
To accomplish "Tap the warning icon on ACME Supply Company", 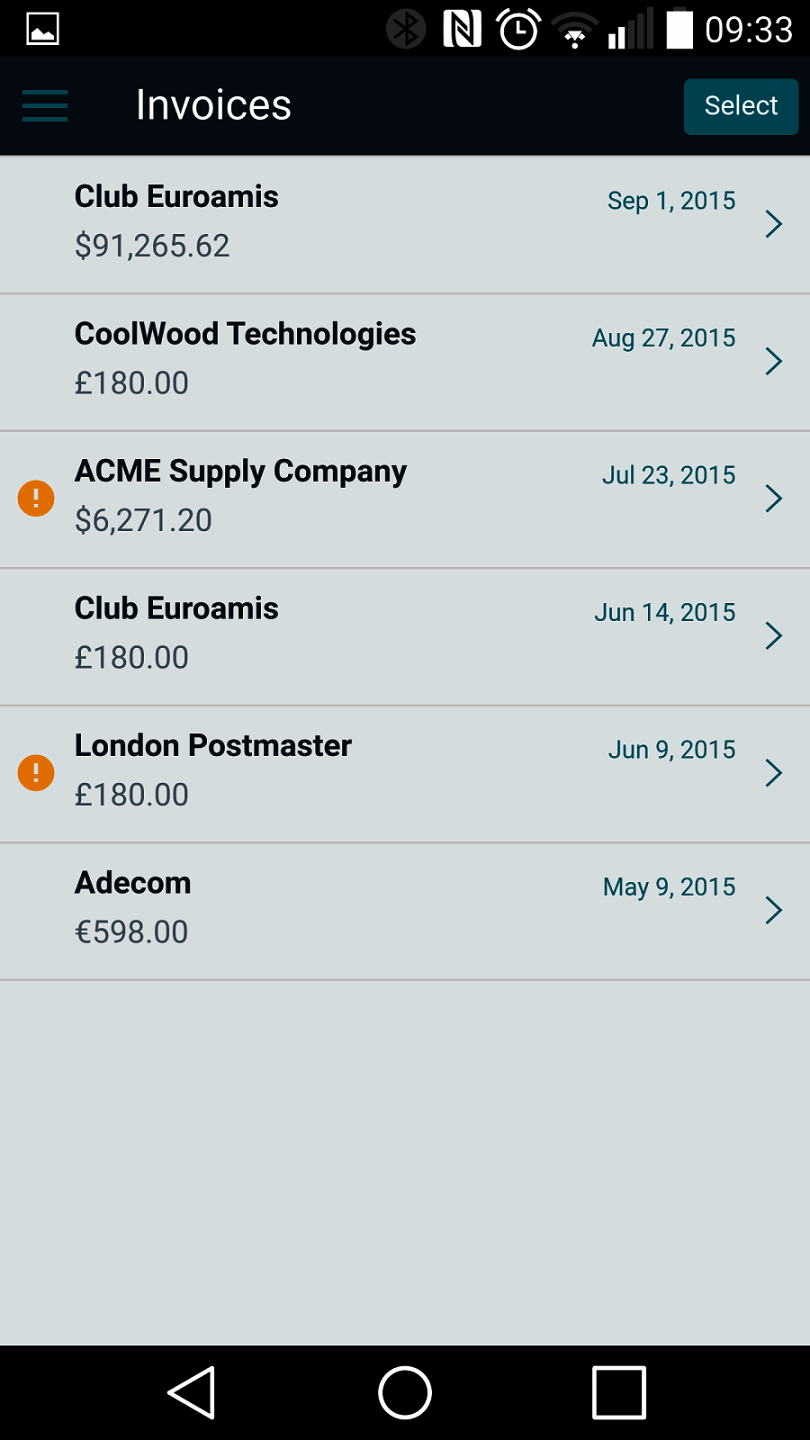I will click(x=36, y=498).
